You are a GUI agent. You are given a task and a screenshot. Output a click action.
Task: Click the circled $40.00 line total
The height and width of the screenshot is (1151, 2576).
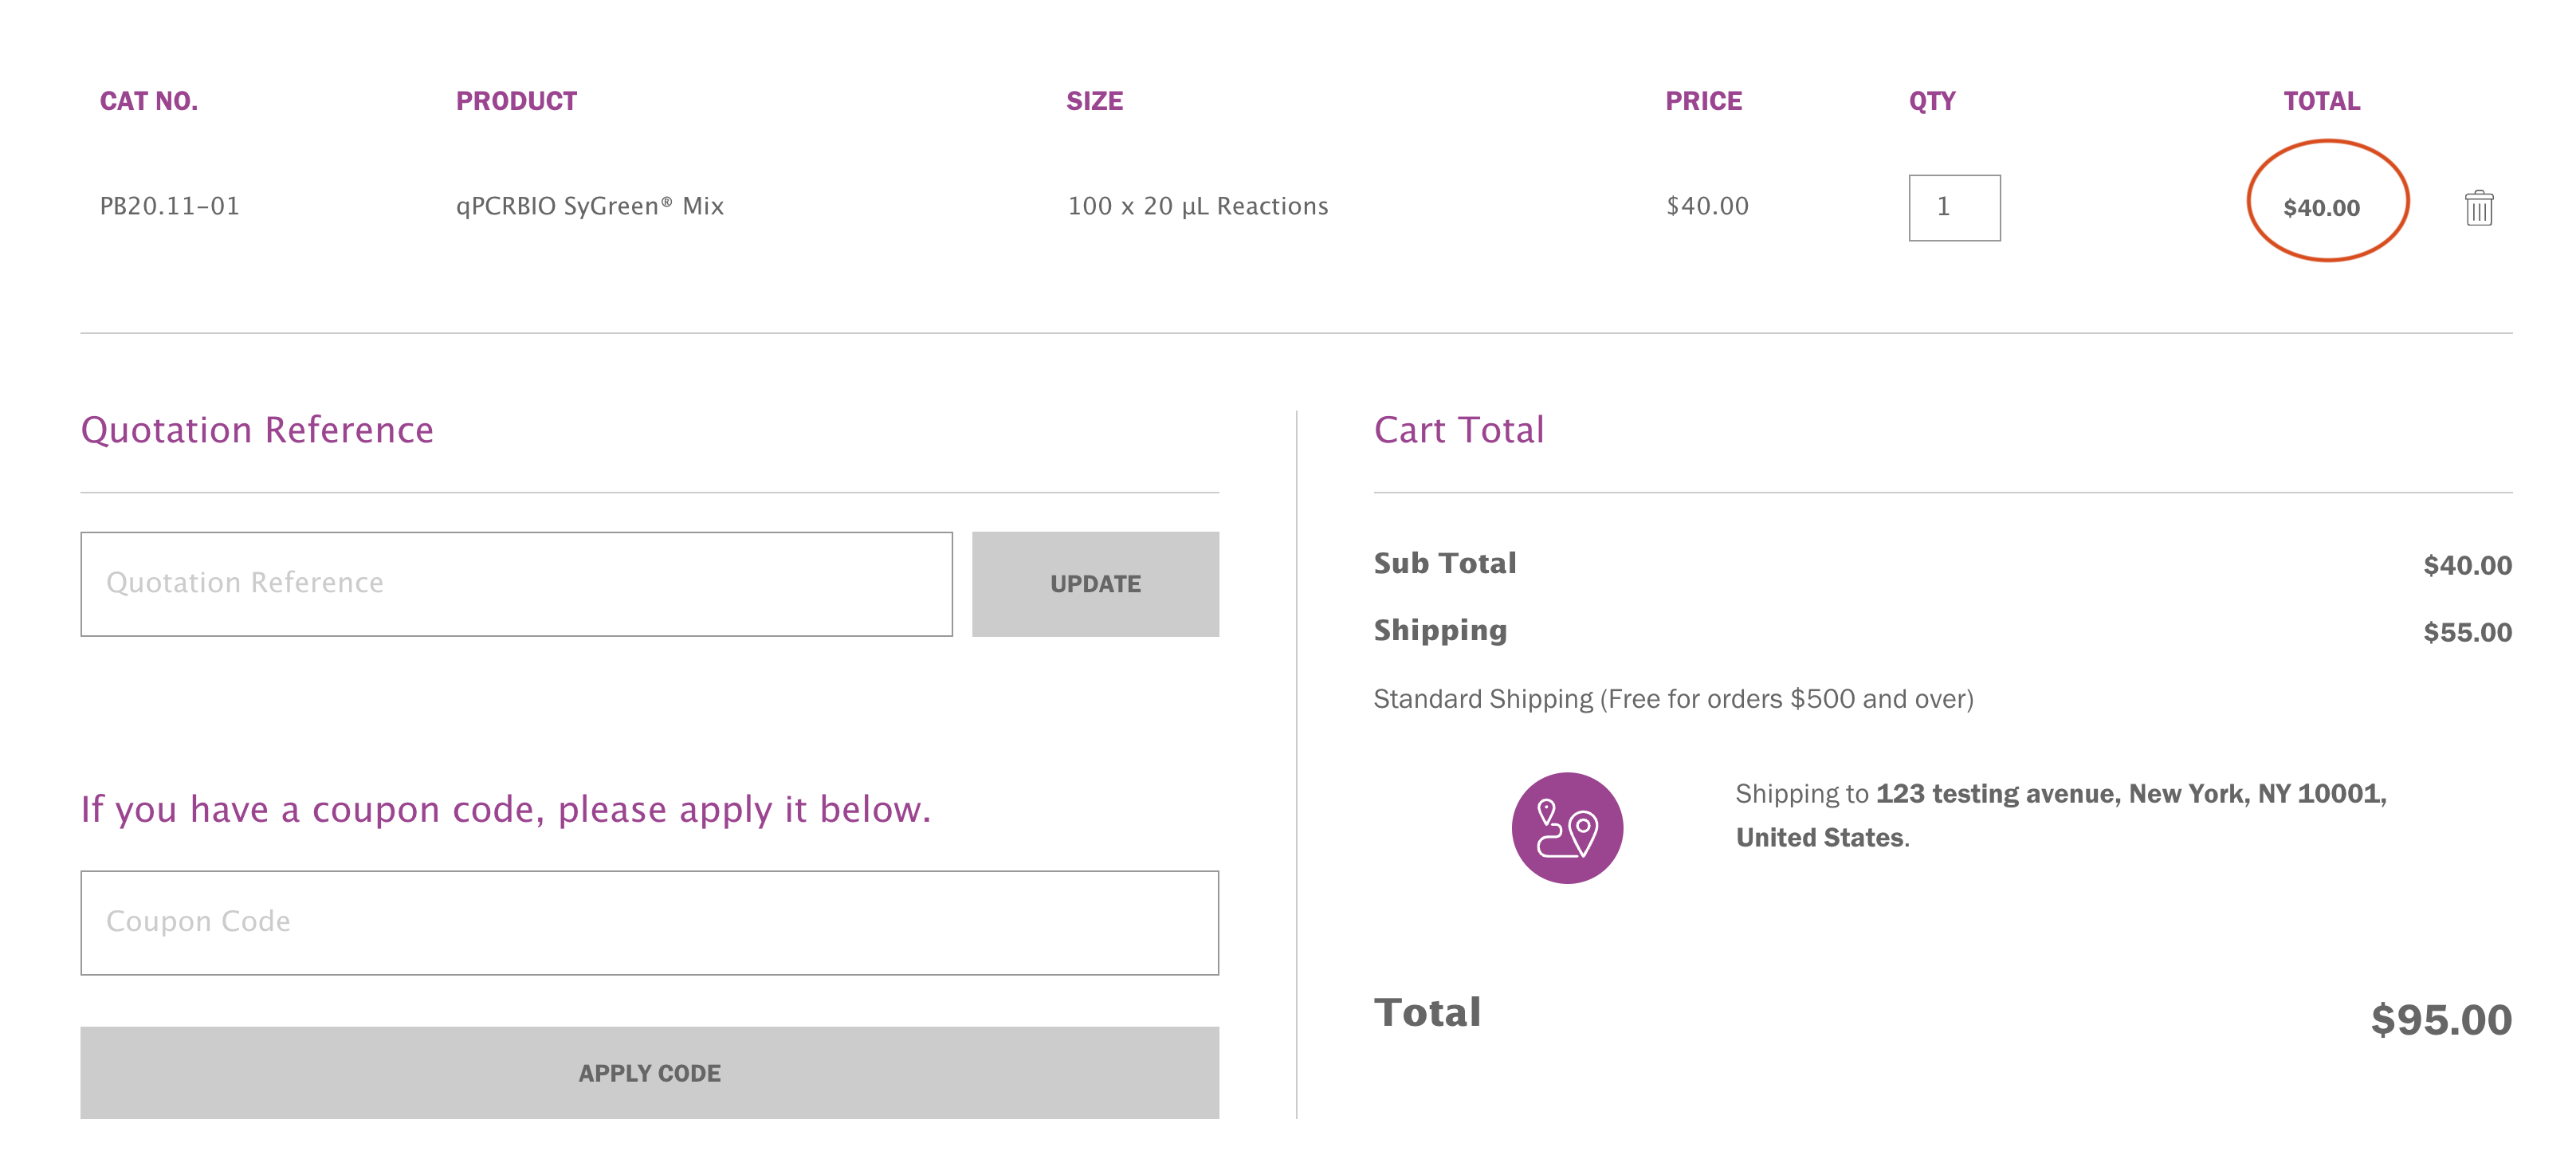[2320, 208]
